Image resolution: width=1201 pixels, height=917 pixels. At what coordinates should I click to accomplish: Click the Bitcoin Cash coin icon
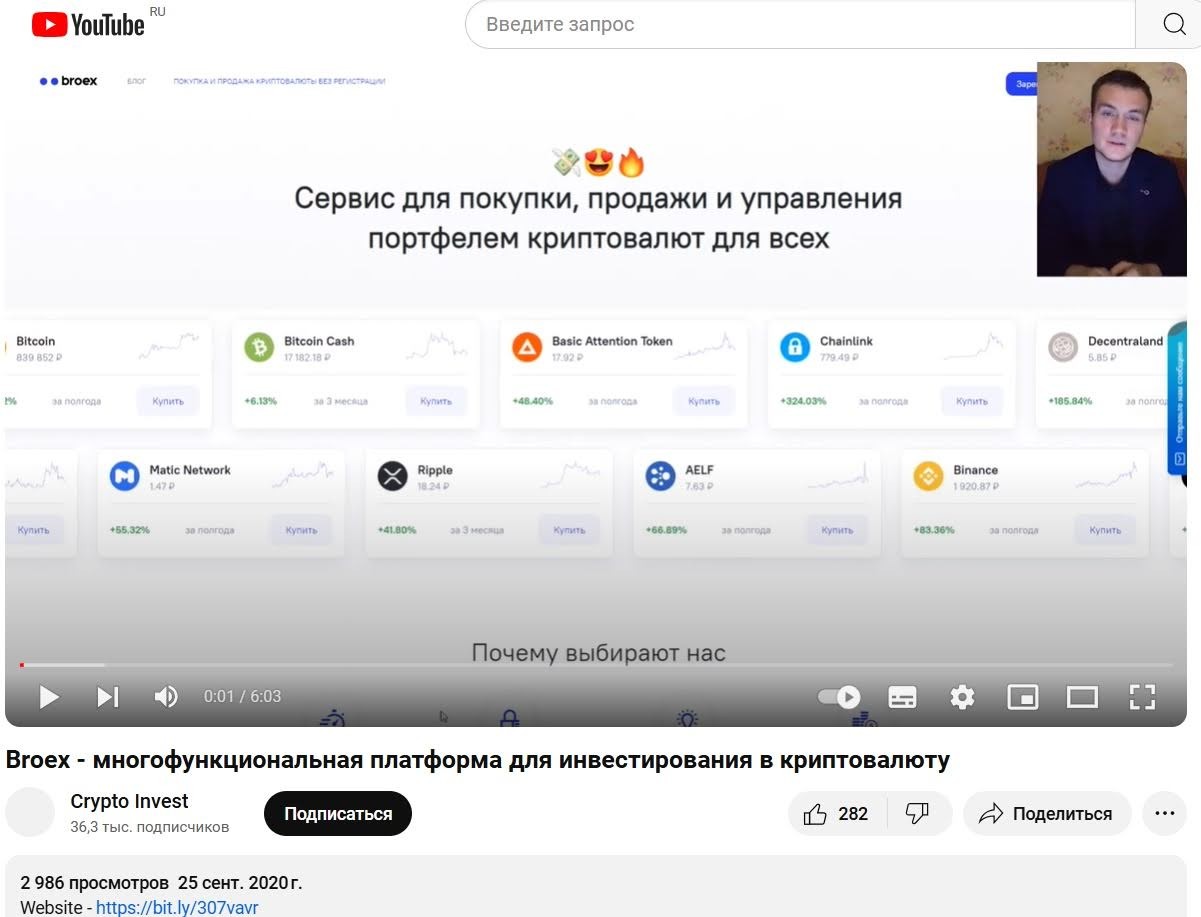(259, 347)
